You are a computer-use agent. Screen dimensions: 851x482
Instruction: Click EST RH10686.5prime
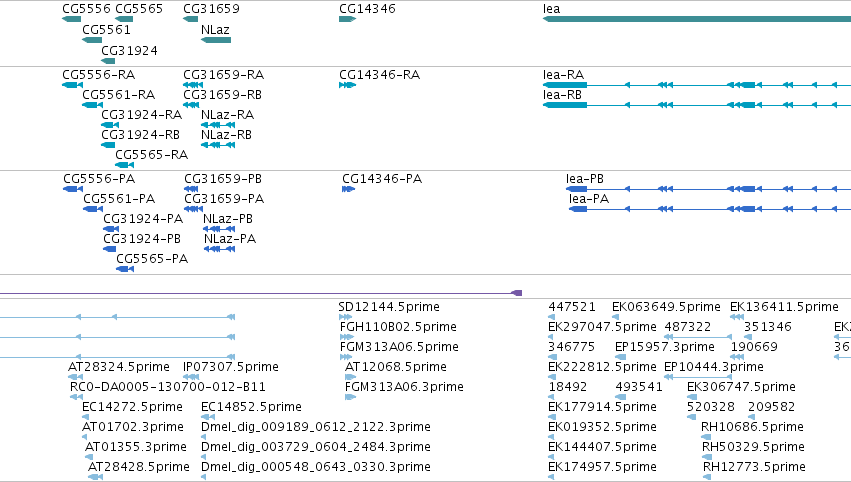click(752, 427)
